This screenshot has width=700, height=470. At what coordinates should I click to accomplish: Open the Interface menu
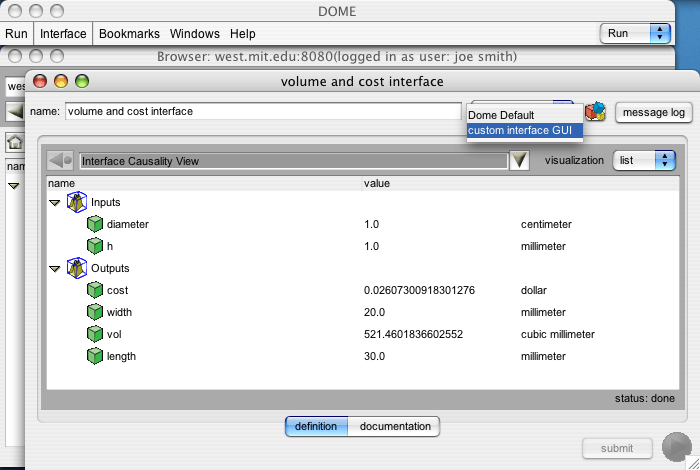point(63,33)
